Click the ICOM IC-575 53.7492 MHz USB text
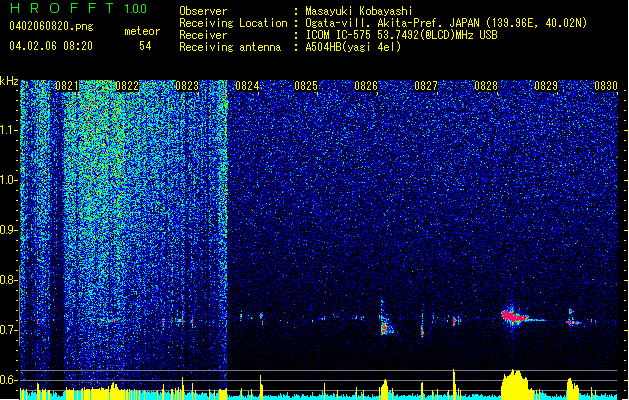Screen dimensions: 629x400 (x=401, y=35)
